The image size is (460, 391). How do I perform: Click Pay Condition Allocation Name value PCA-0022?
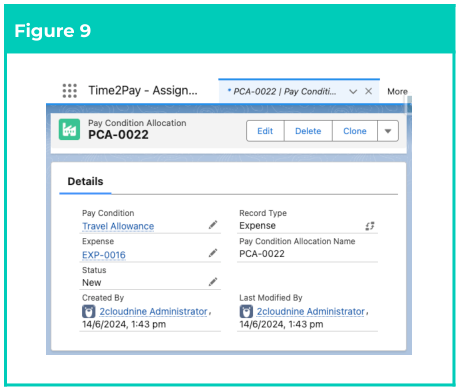point(262,254)
